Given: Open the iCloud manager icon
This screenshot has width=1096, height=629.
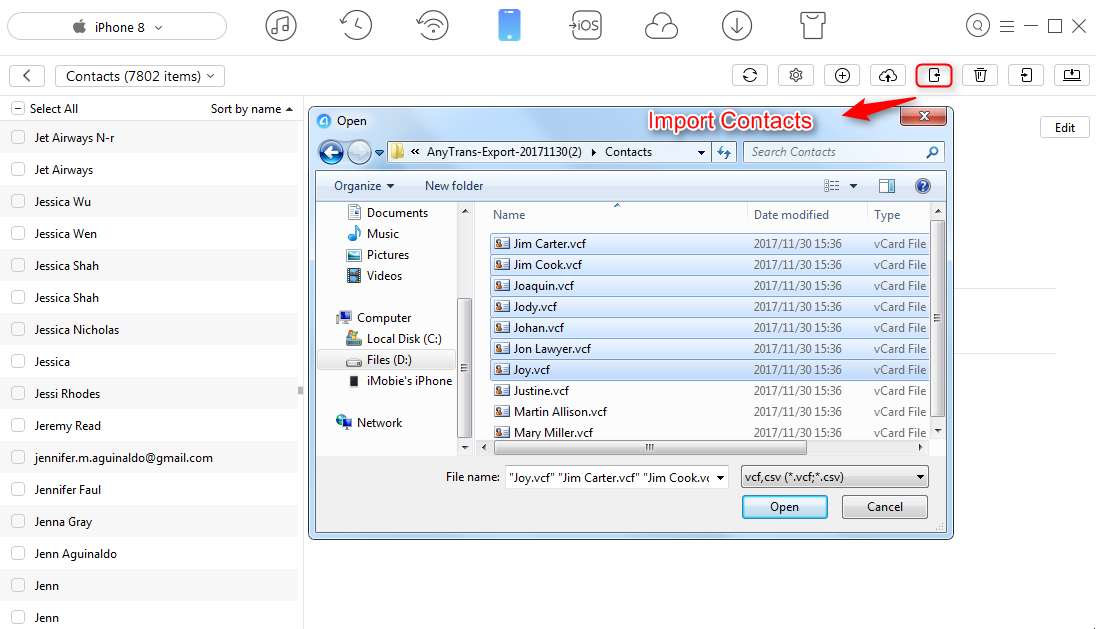Looking at the screenshot, I should click(x=661, y=27).
